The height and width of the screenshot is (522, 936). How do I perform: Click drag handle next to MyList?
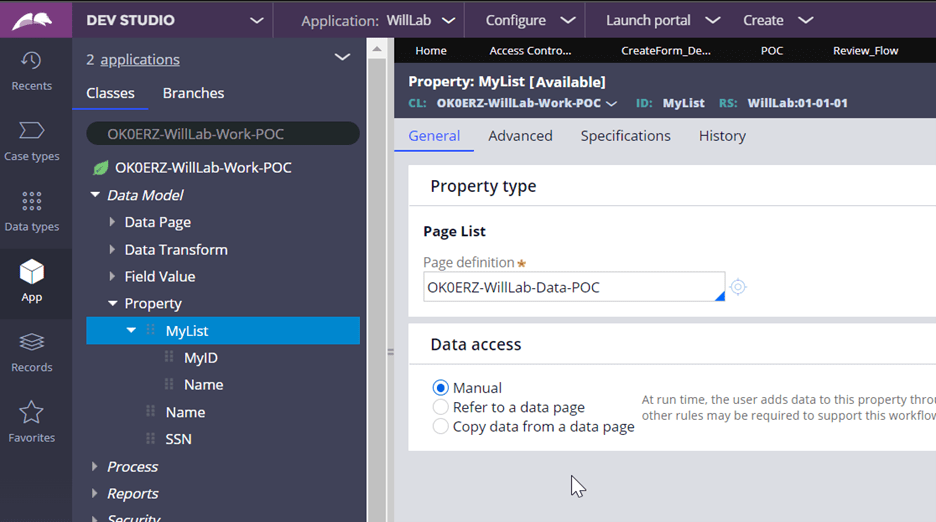point(150,330)
